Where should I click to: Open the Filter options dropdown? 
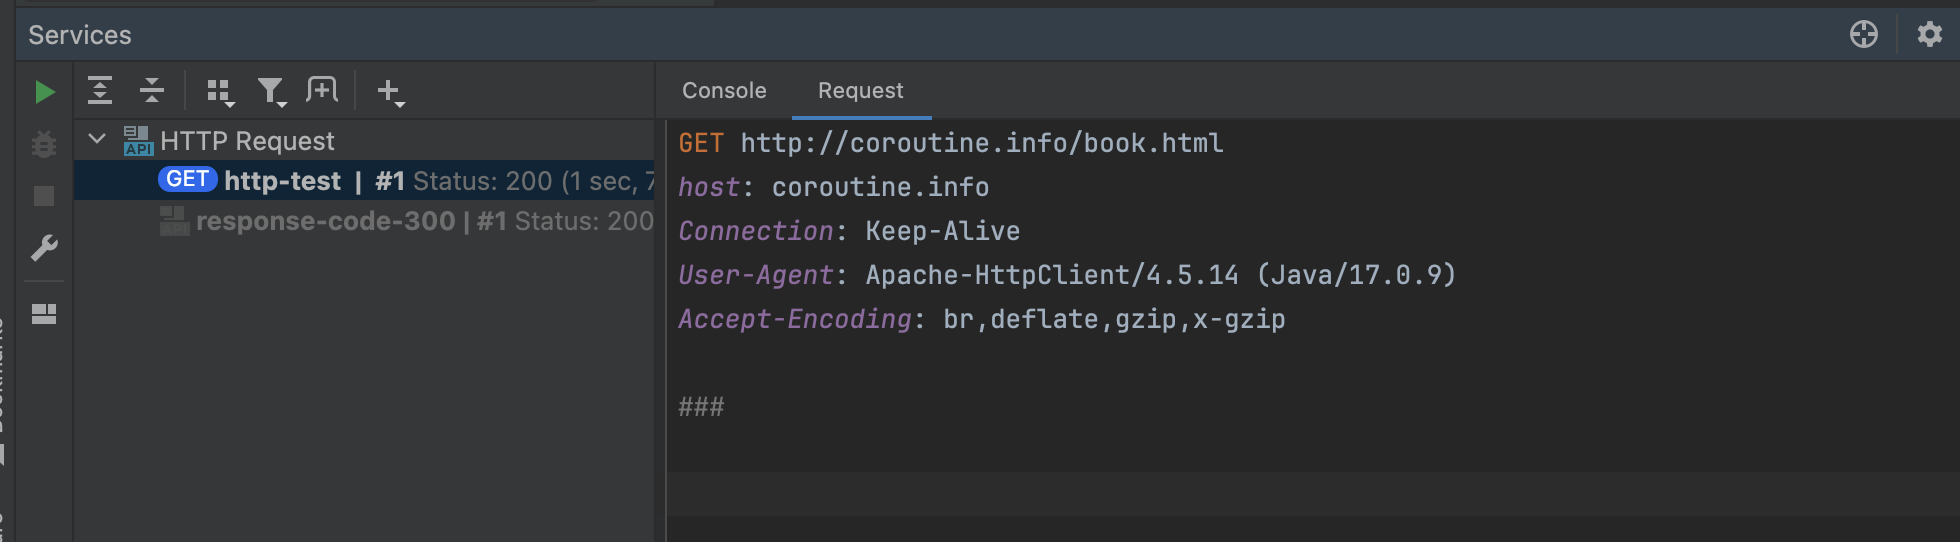(272, 92)
